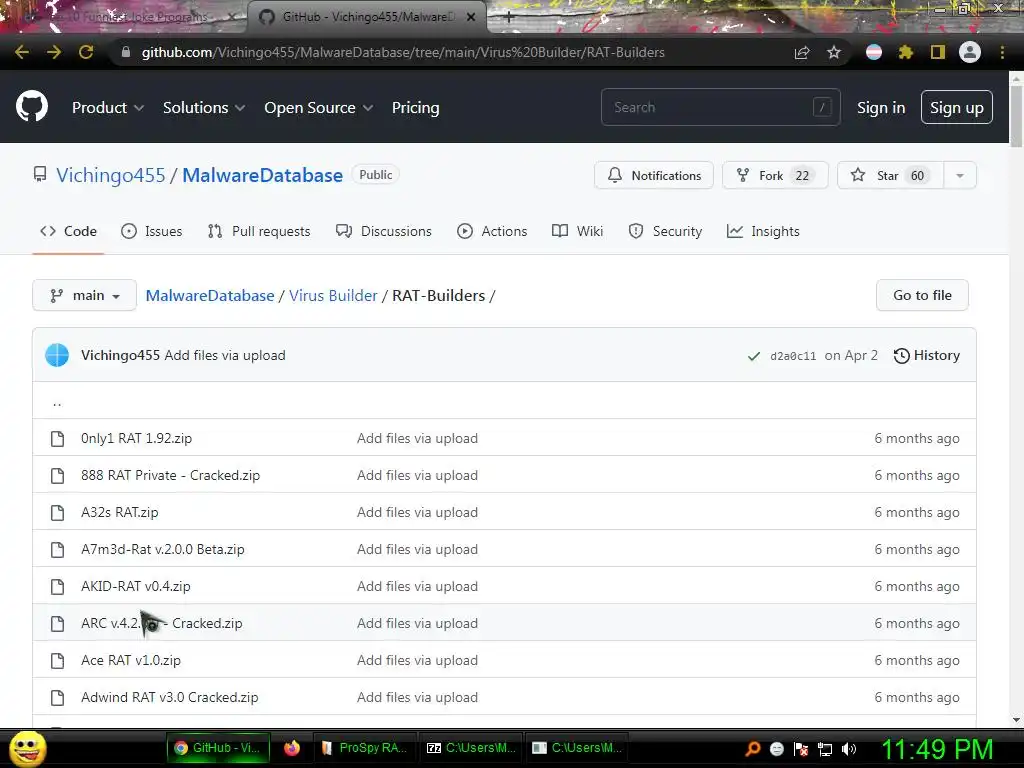Image resolution: width=1024 pixels, height=768 pixels.
Task: Open the Wiki tab
Action: click(577, 231)
